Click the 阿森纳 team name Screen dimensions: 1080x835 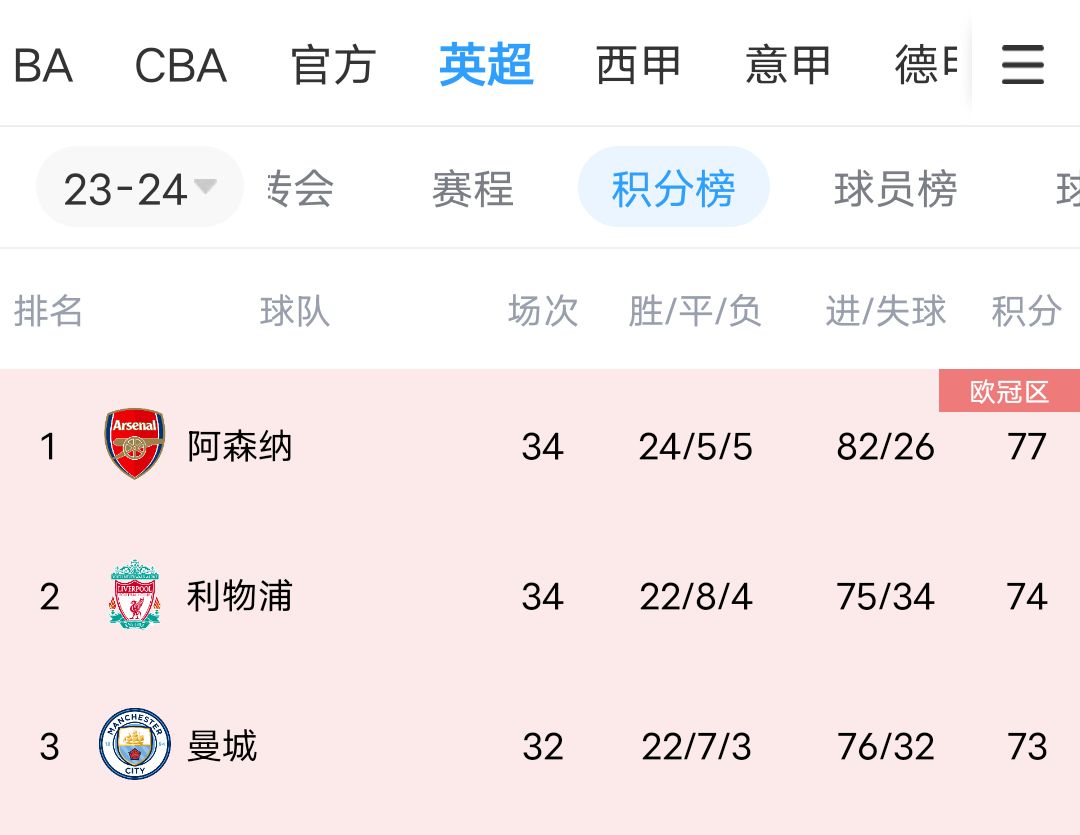240,446
